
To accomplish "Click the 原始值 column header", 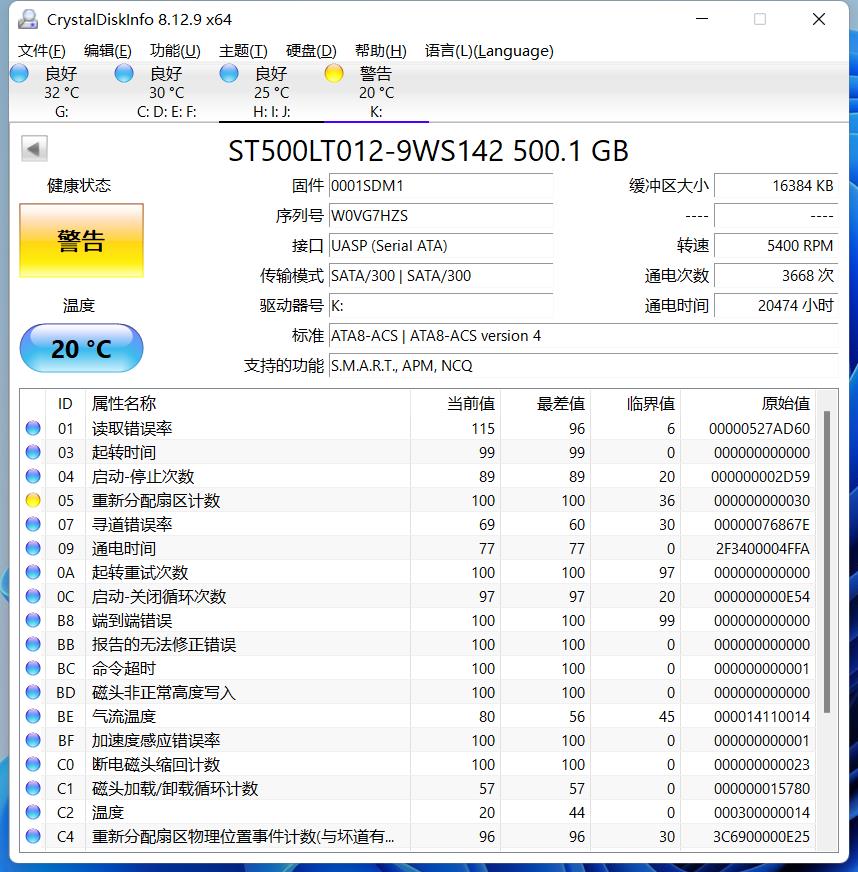I will [x=748, y=404].
